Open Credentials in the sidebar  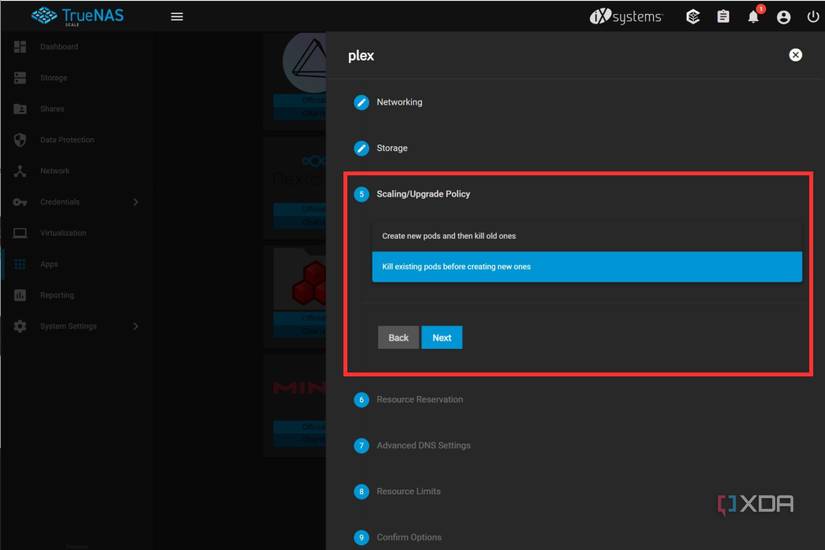coord(59,202)
